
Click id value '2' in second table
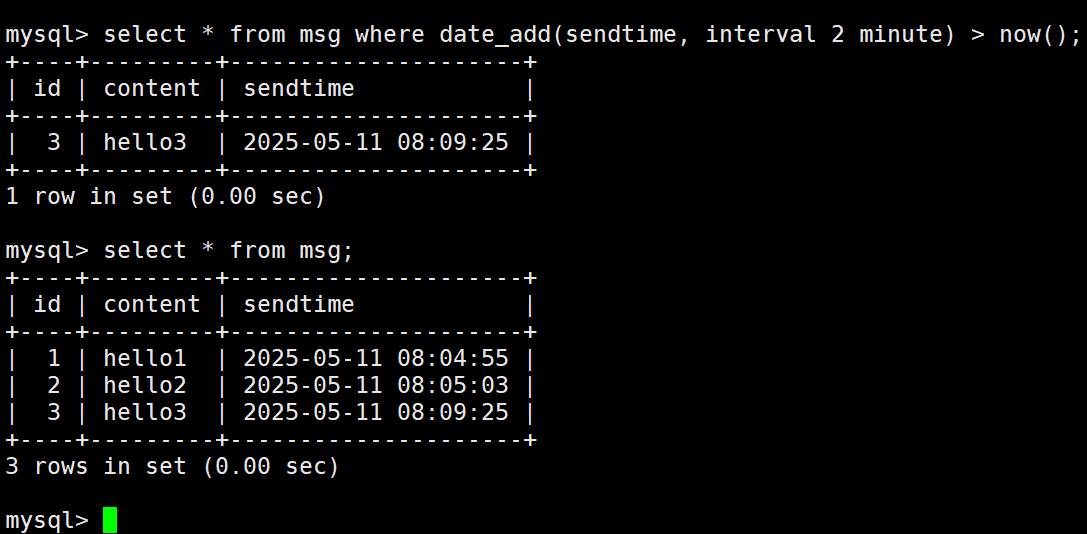pyautogui.click(x=54, y=385)
